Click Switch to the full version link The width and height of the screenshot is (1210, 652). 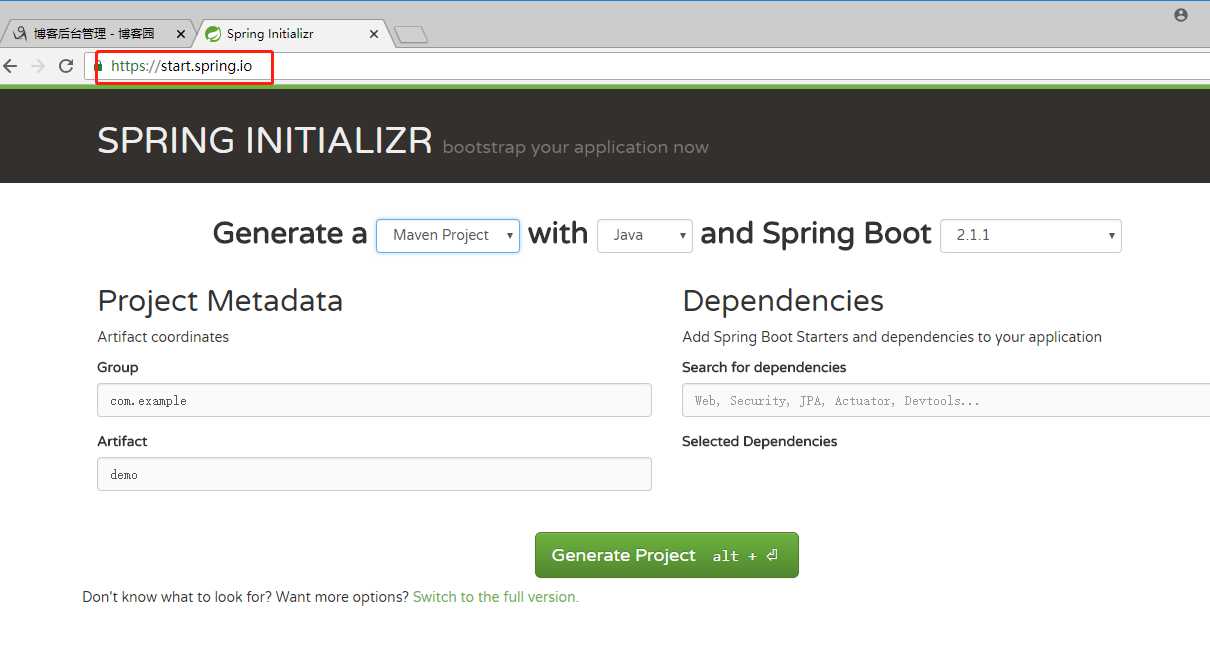(x=496, y=597)
